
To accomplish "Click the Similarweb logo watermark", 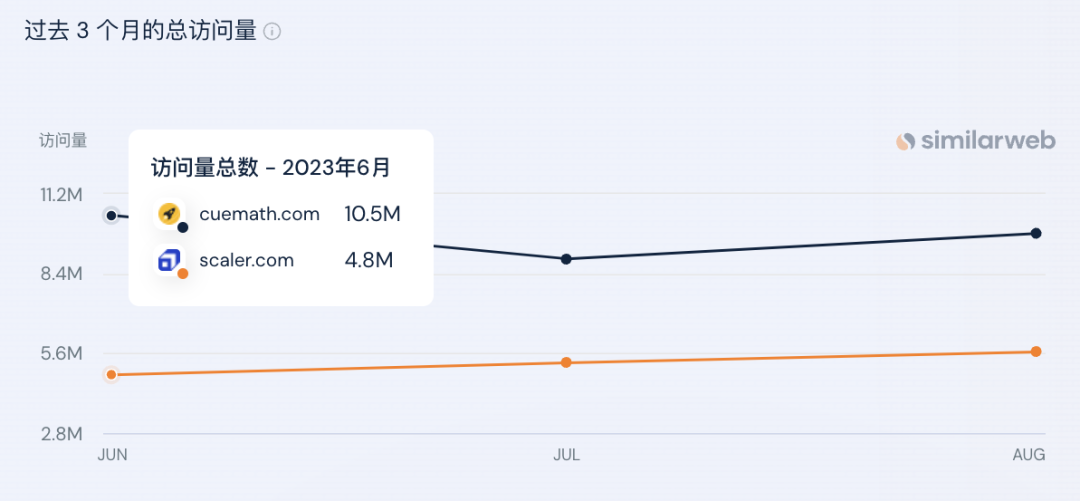I will pyautogui.click(x=975, y=141).
